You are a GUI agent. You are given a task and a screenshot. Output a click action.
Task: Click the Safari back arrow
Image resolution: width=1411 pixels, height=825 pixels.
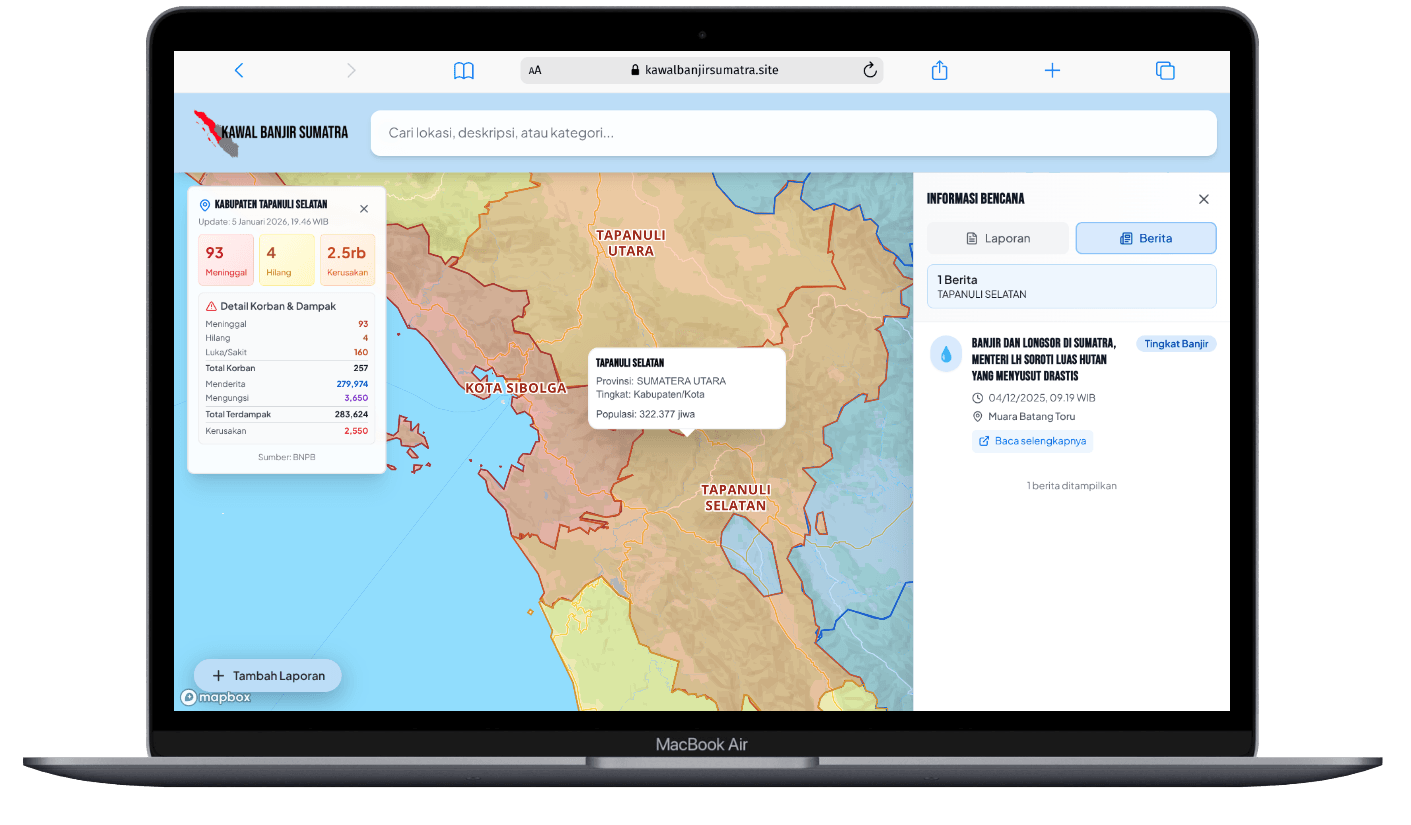click(239, 70)
